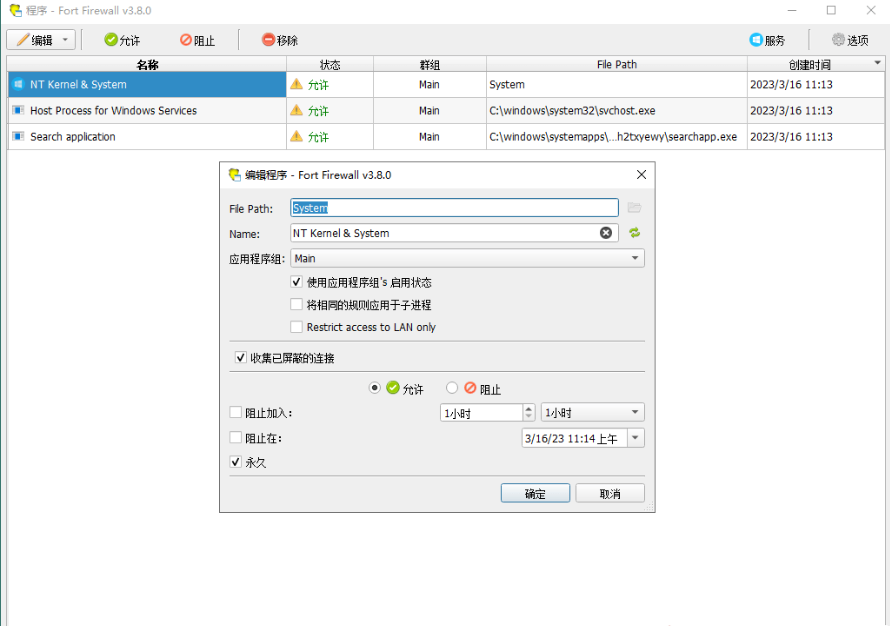Enable Restrict access to LAN only

click(x=296, y=326)
